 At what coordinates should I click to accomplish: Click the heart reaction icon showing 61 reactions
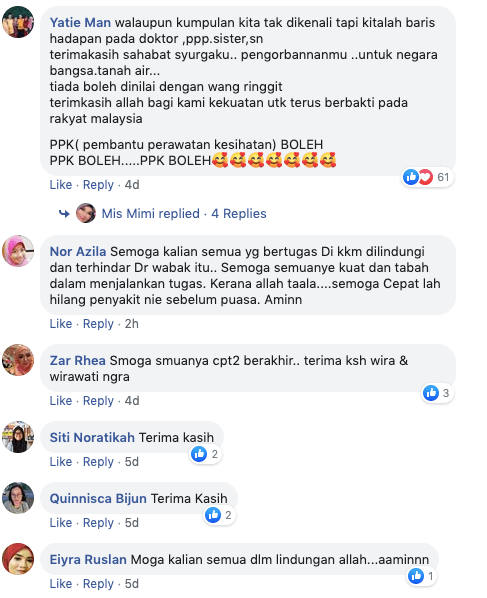(x=426, y=177)
